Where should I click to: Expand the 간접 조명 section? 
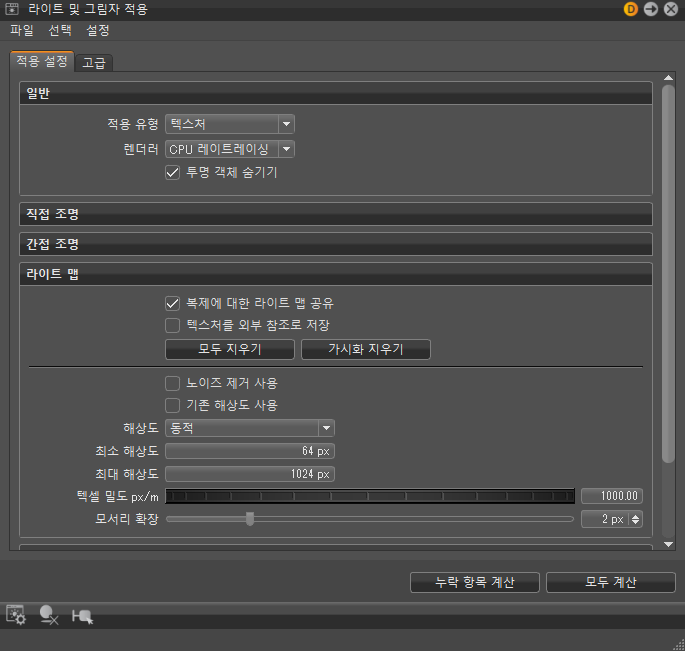336,244
